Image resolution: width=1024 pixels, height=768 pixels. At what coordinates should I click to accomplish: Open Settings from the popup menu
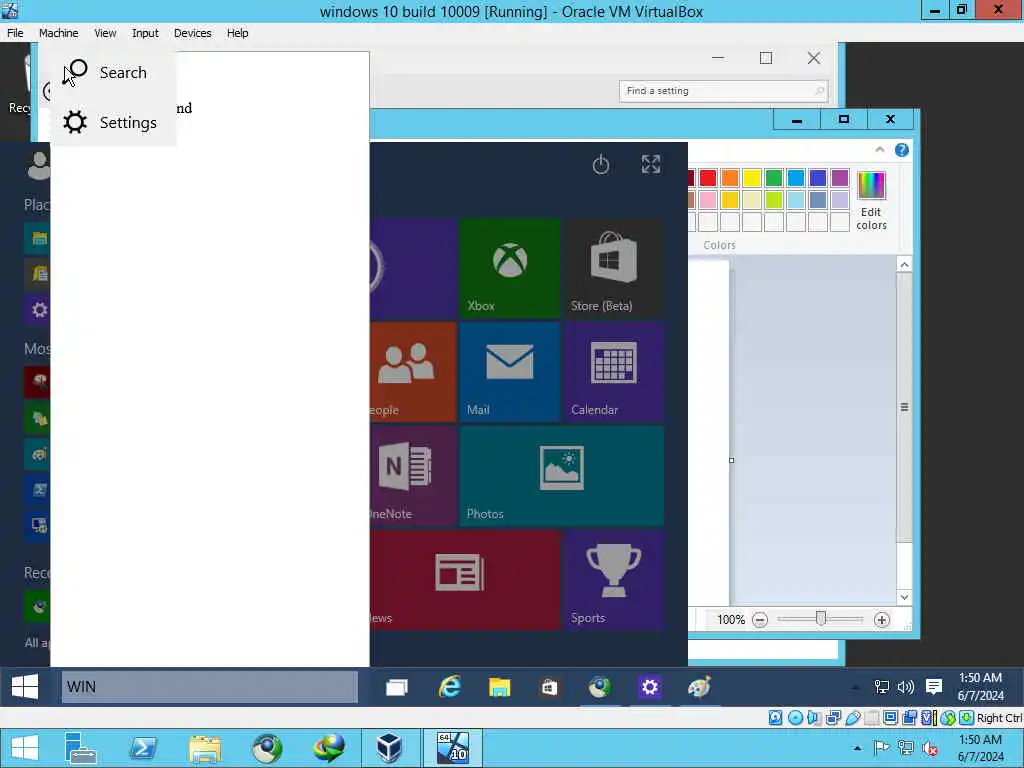112,122
